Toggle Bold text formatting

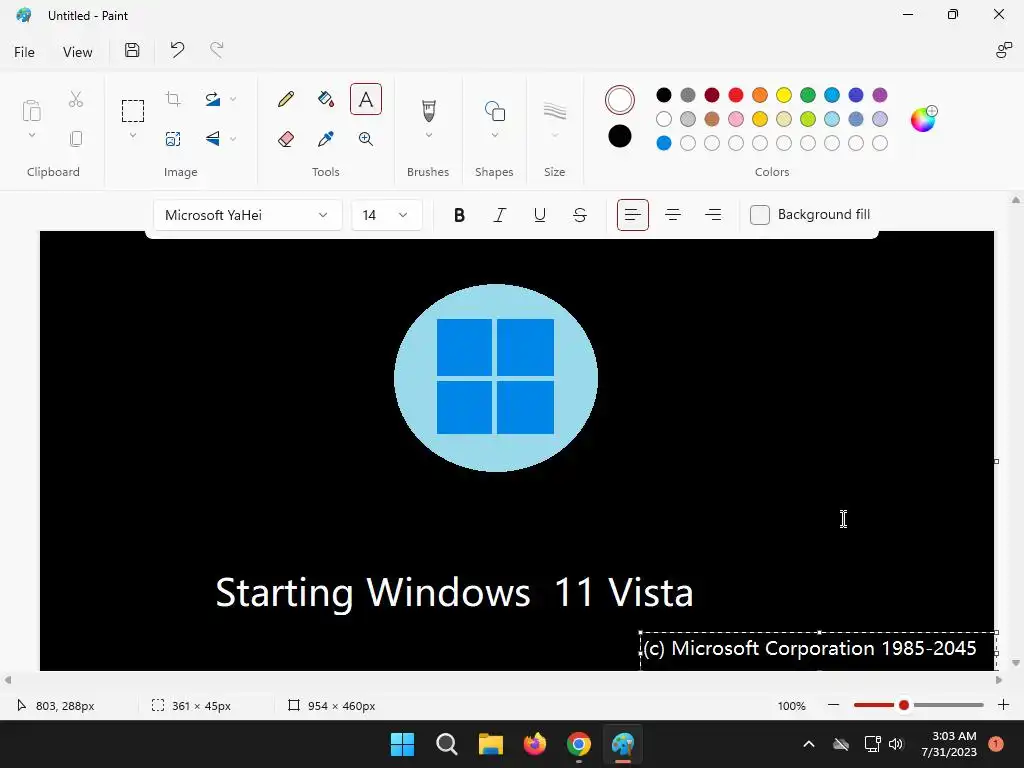point(459,215)
